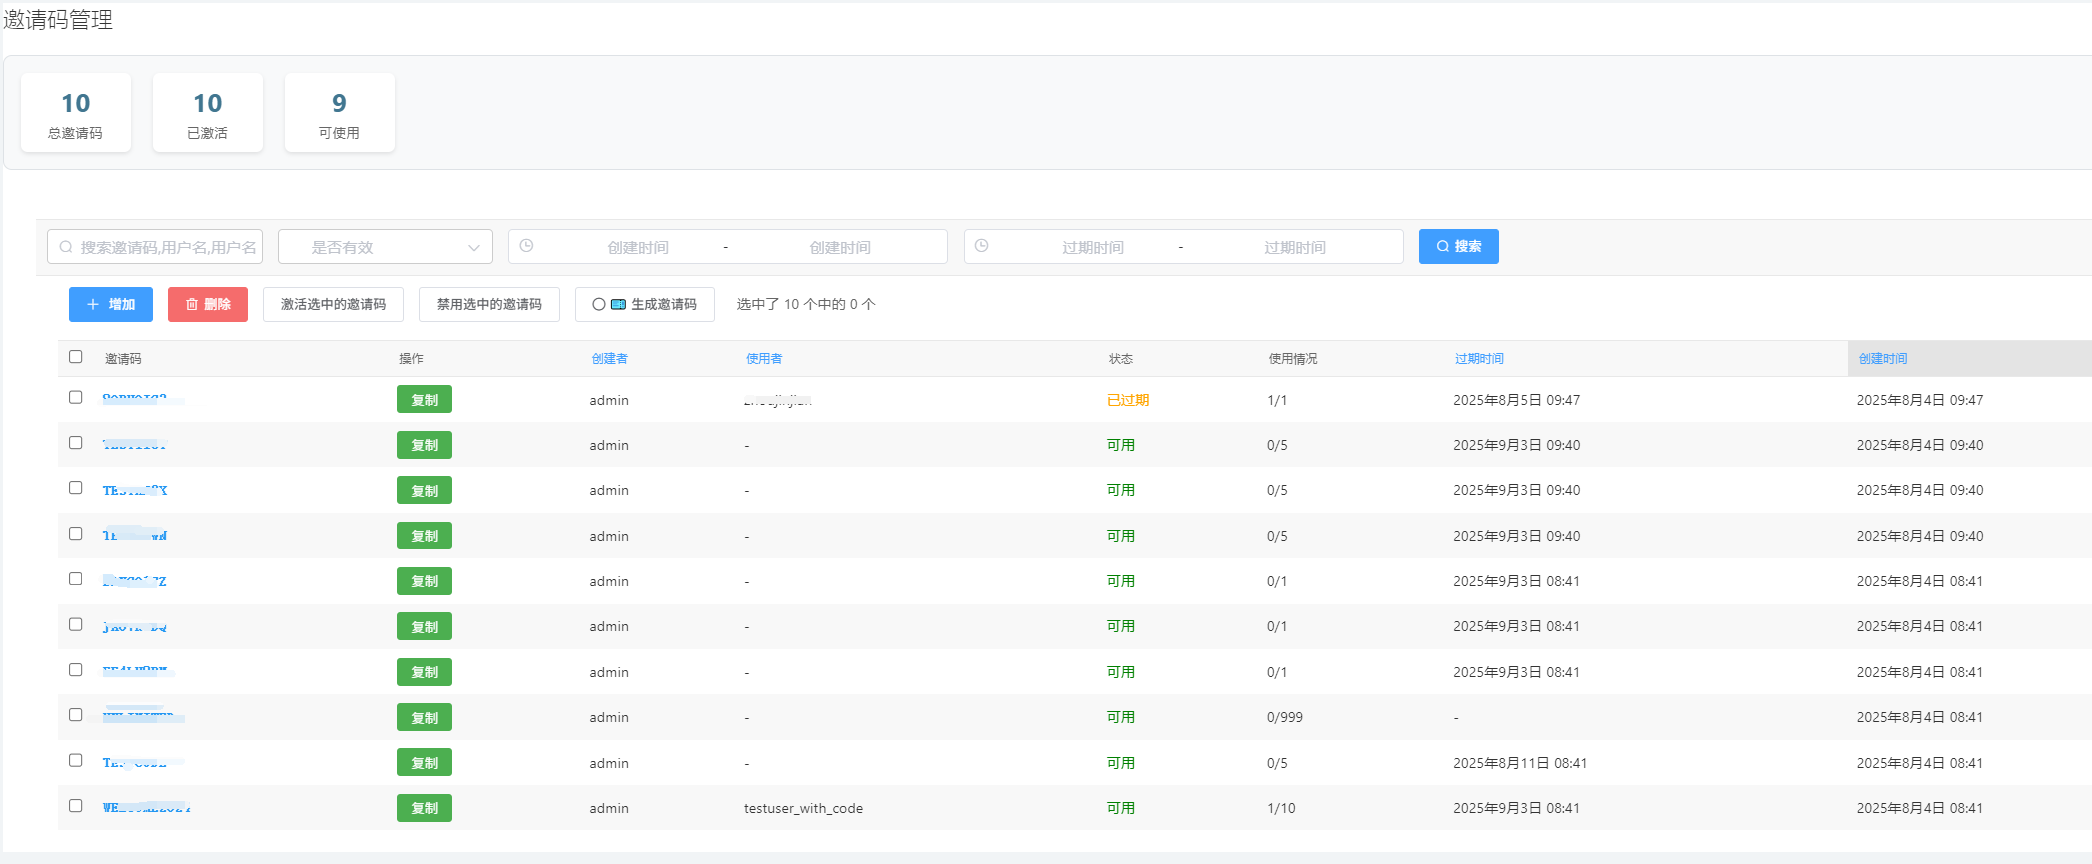Click the 已激活 stat card

(208, 113)
